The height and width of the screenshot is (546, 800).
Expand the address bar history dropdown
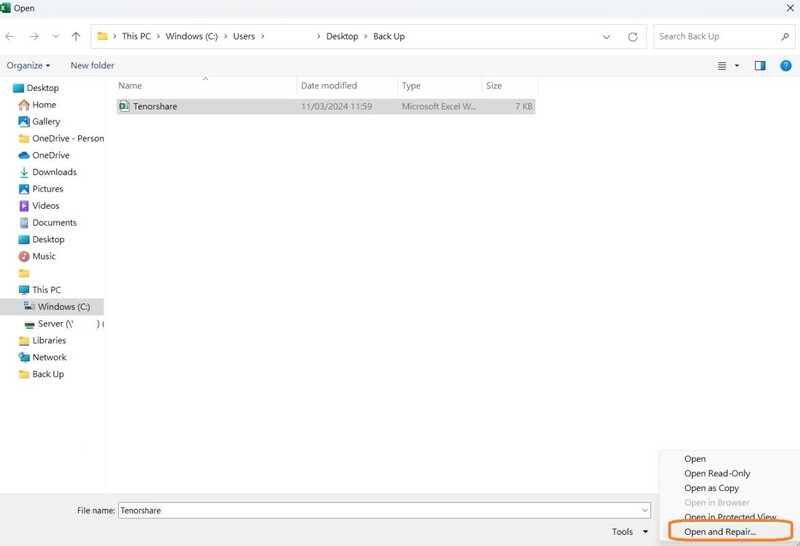pos(606,37)
